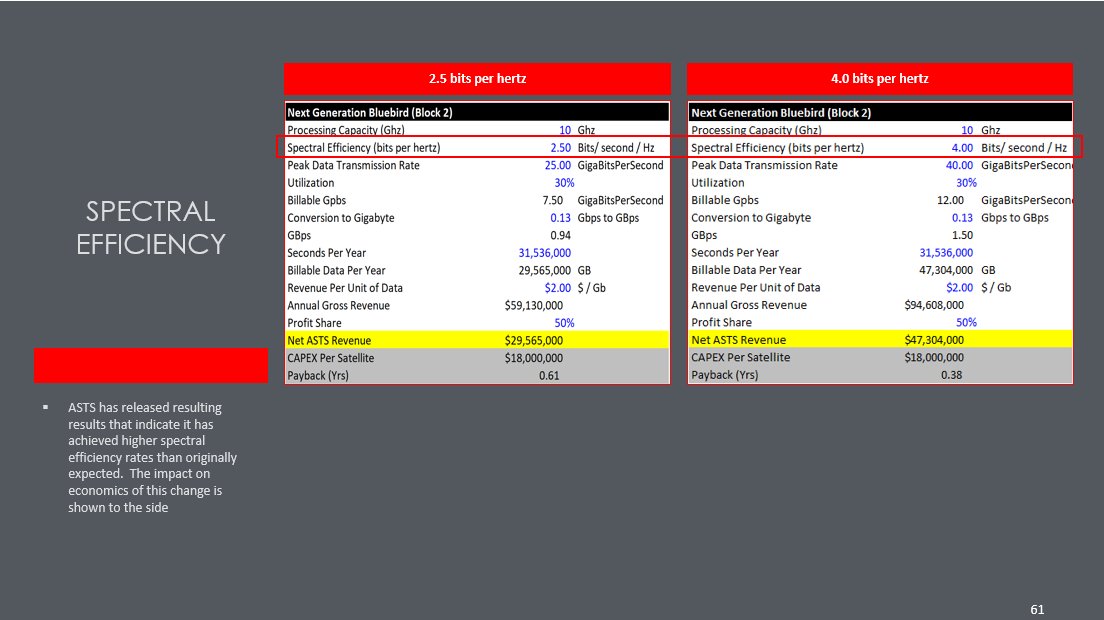Click the 50% profit share in 4.0 table
The height and width of the screenshot is (620, 1104).
pos(966,322)
